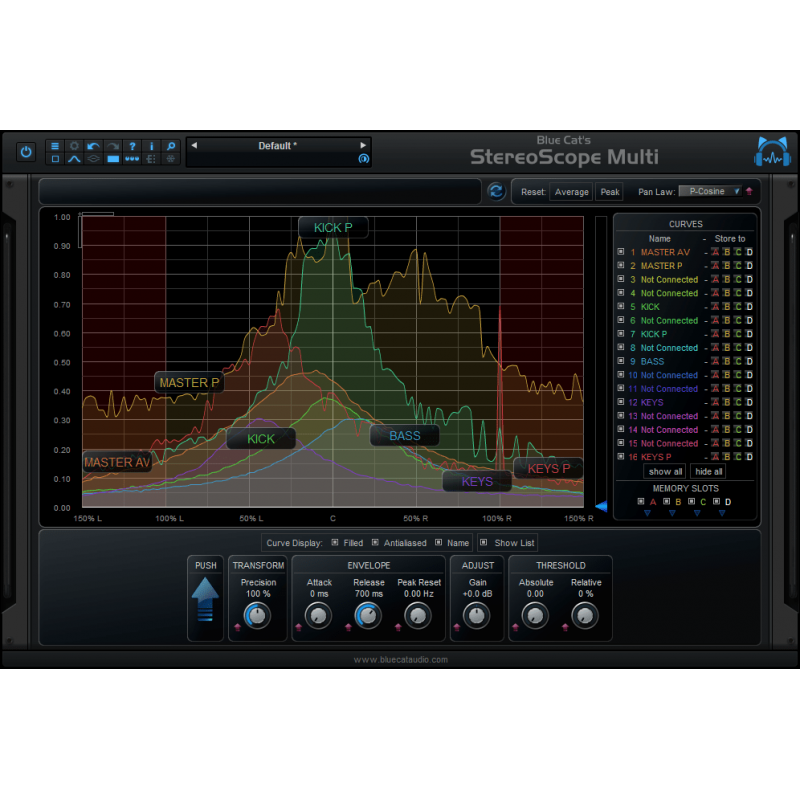Open the Default preset selector
Viewport: 800px width, 800px height.
point(278,145)
